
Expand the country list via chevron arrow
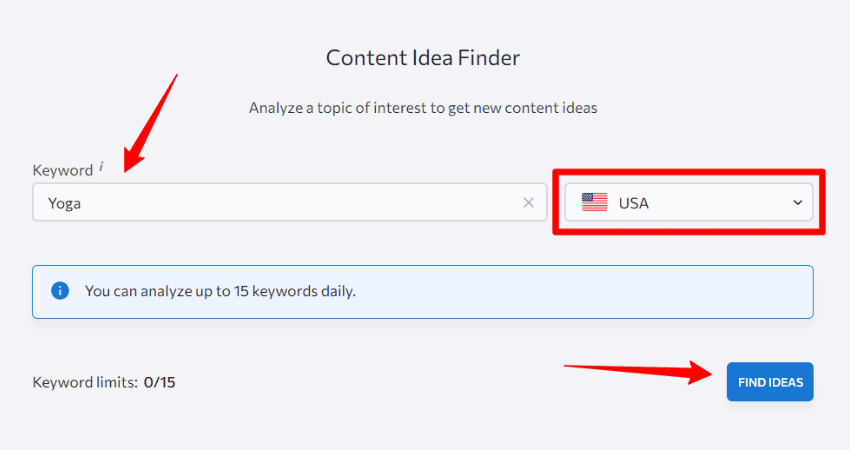tap(797, 203)
